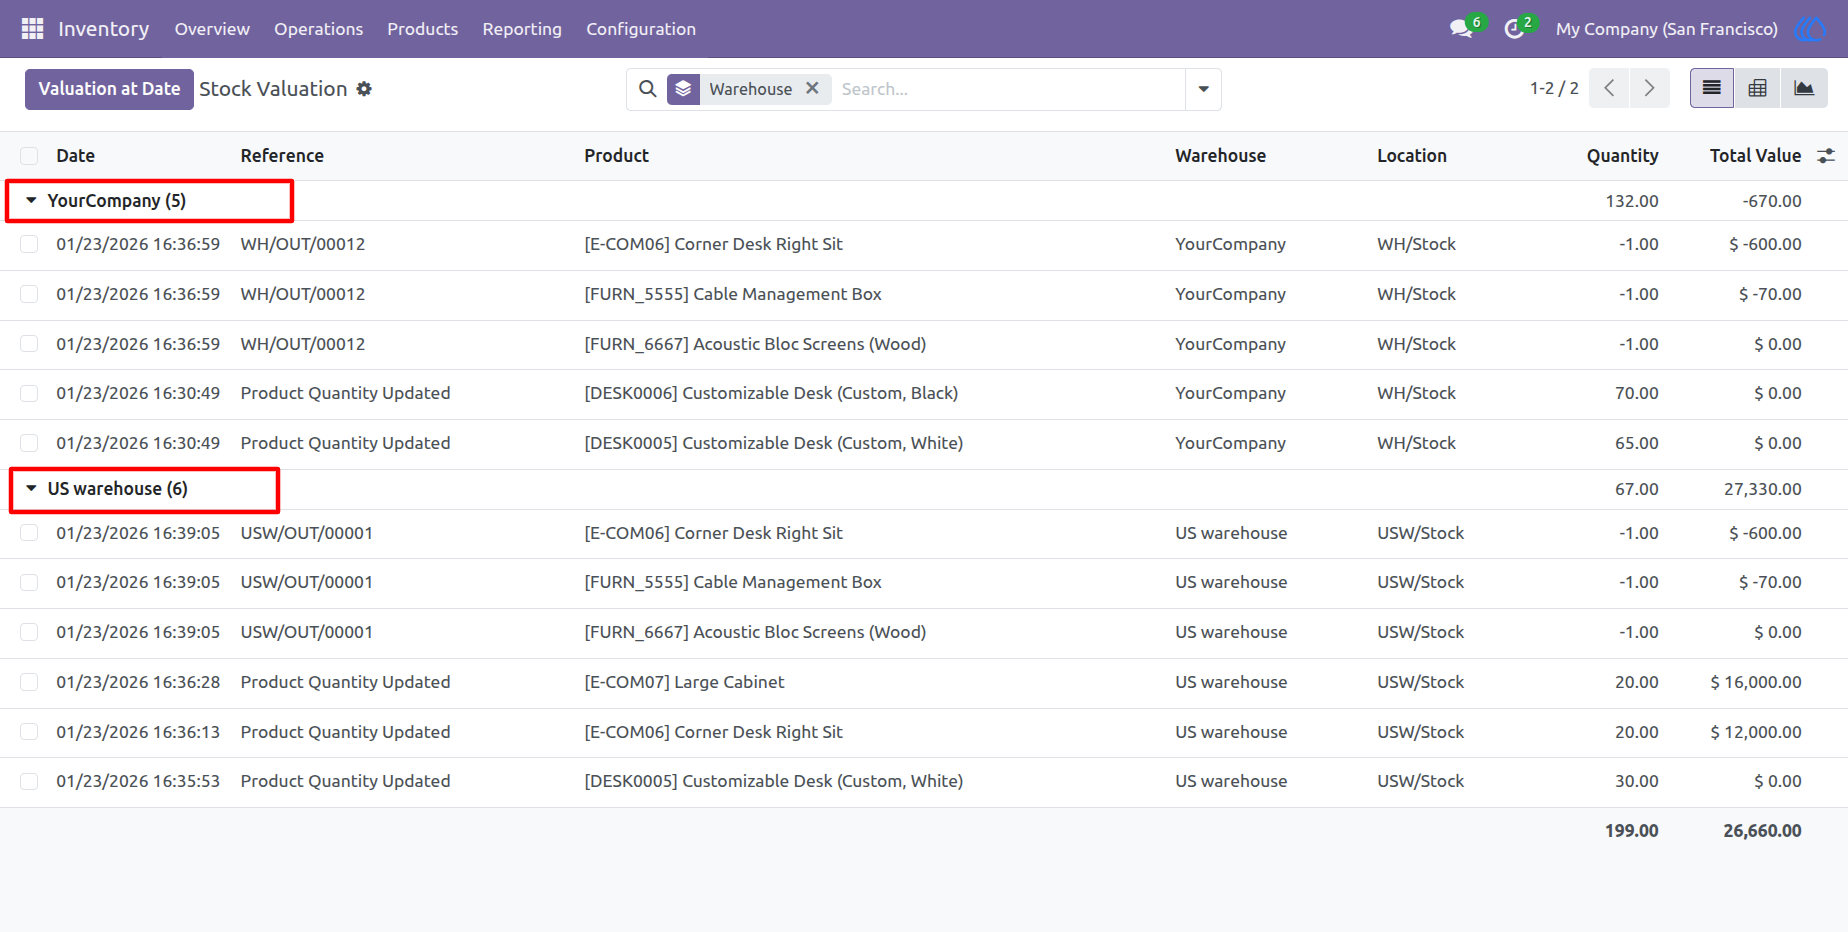Collapse the YourCompany (5) group
The image size is (1848, 932).
[x=117, y=201]
